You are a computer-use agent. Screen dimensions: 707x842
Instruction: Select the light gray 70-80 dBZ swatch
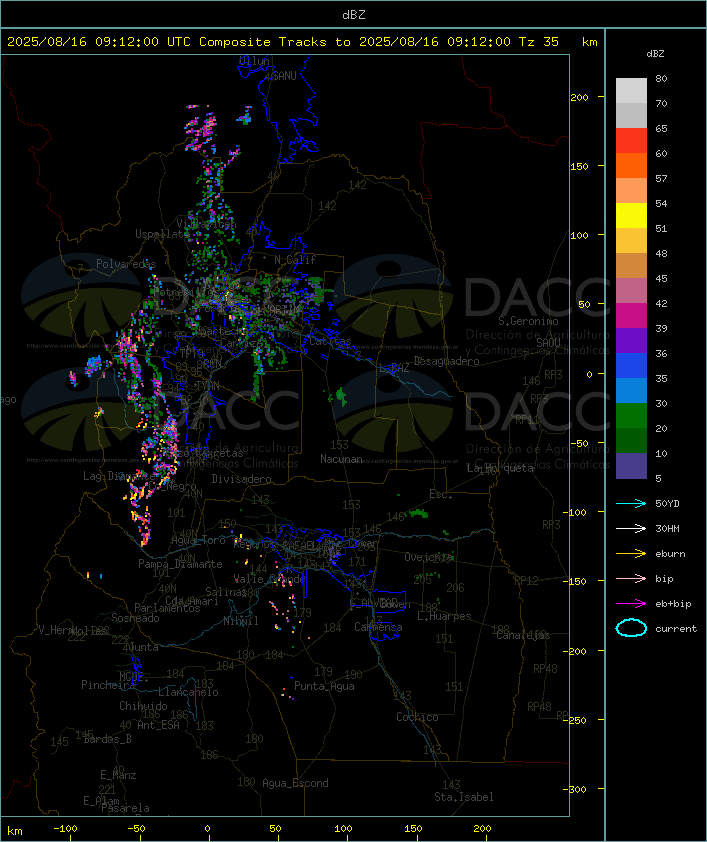point(631,91)
